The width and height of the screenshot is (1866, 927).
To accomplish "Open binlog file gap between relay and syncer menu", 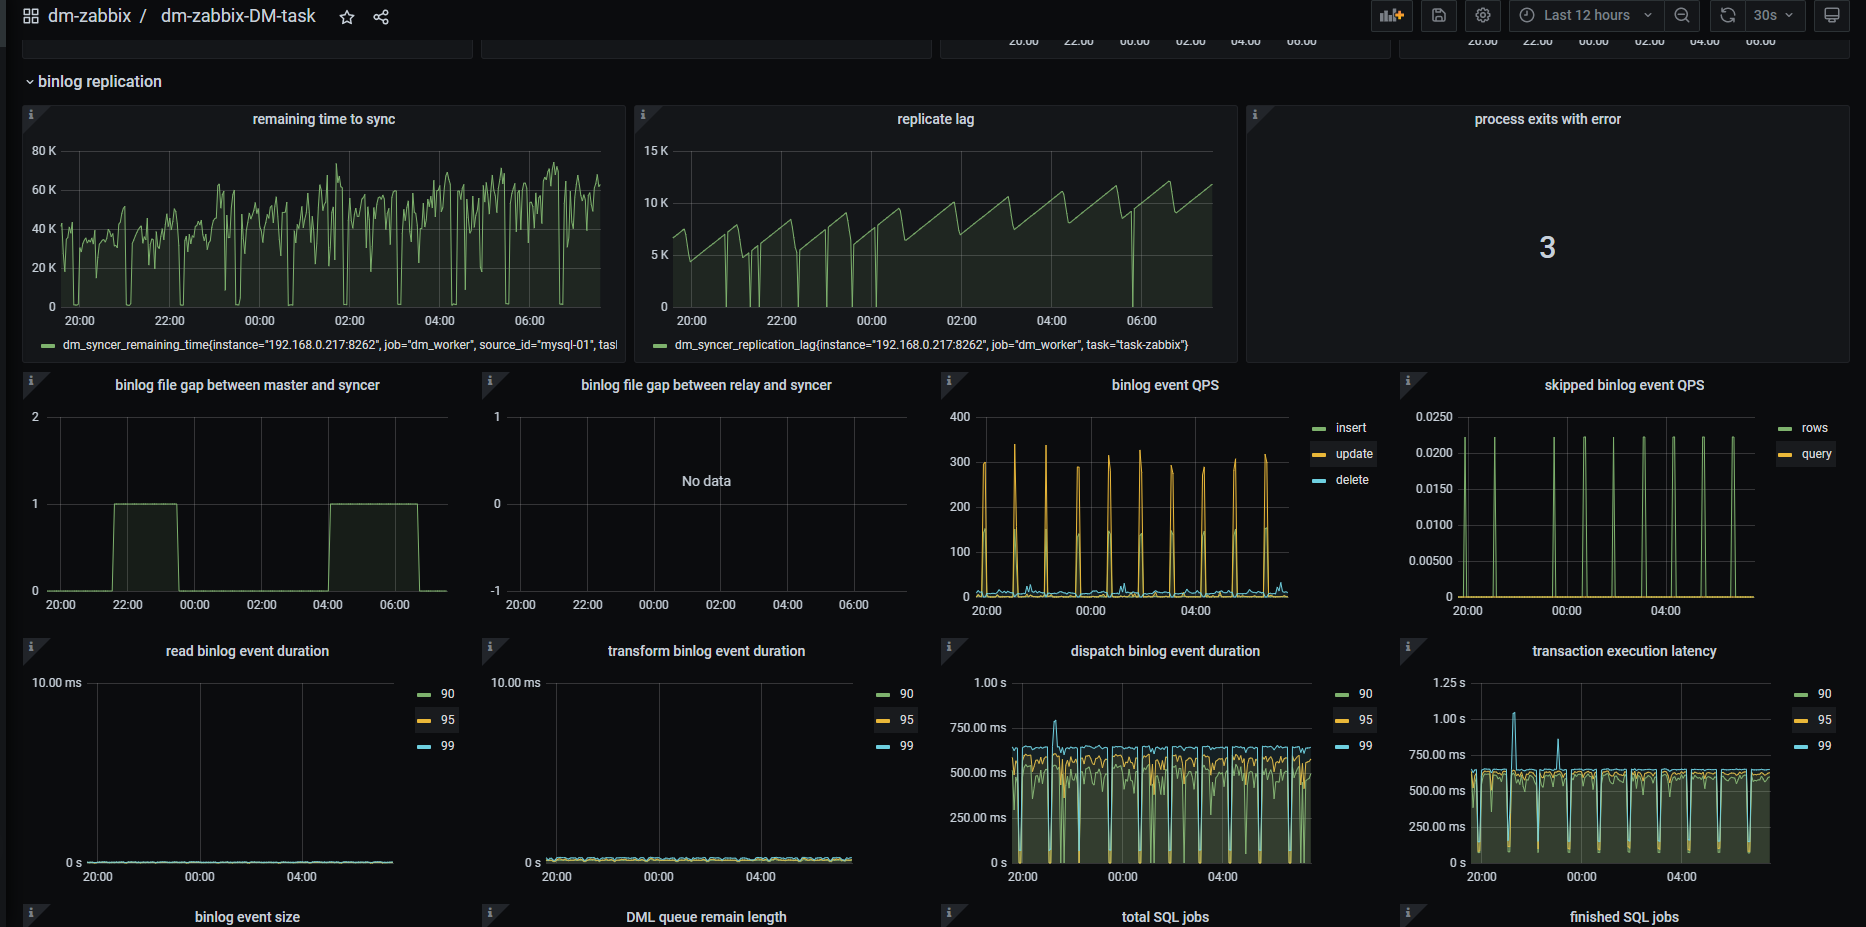I will click(x=706, y=385).
